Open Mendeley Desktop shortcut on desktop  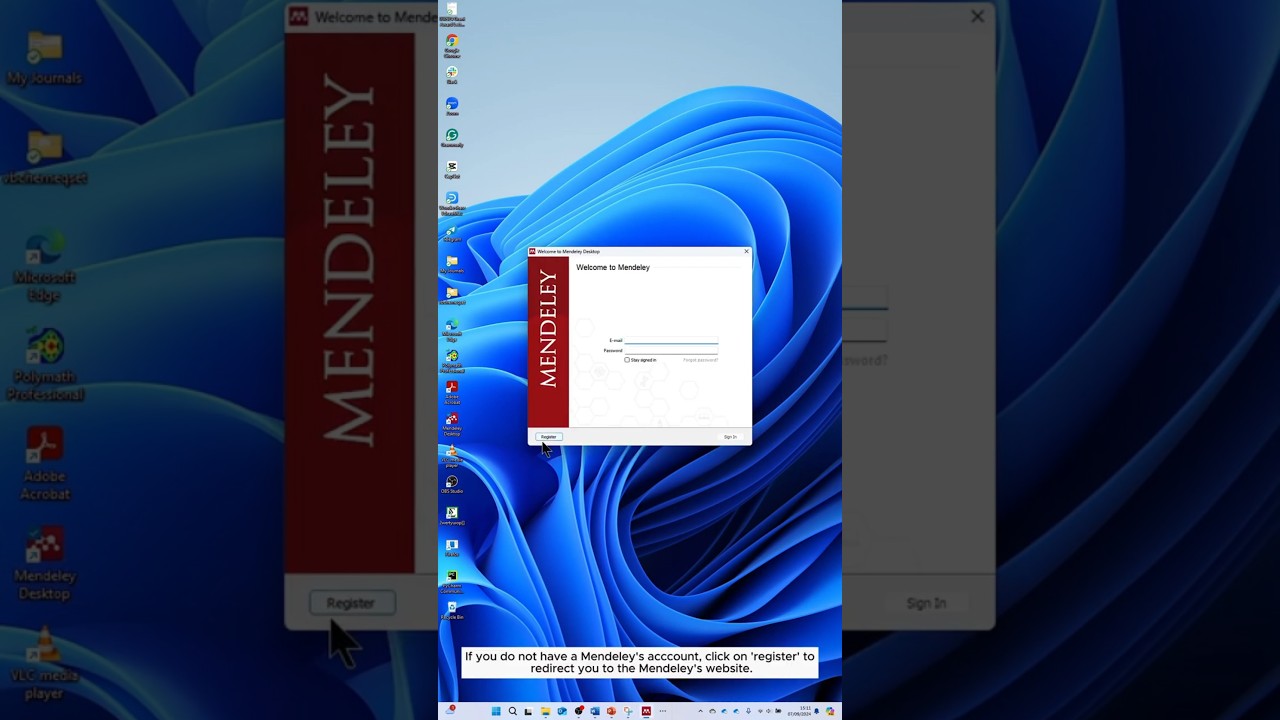pyautogui.click(x=452, y=424)
